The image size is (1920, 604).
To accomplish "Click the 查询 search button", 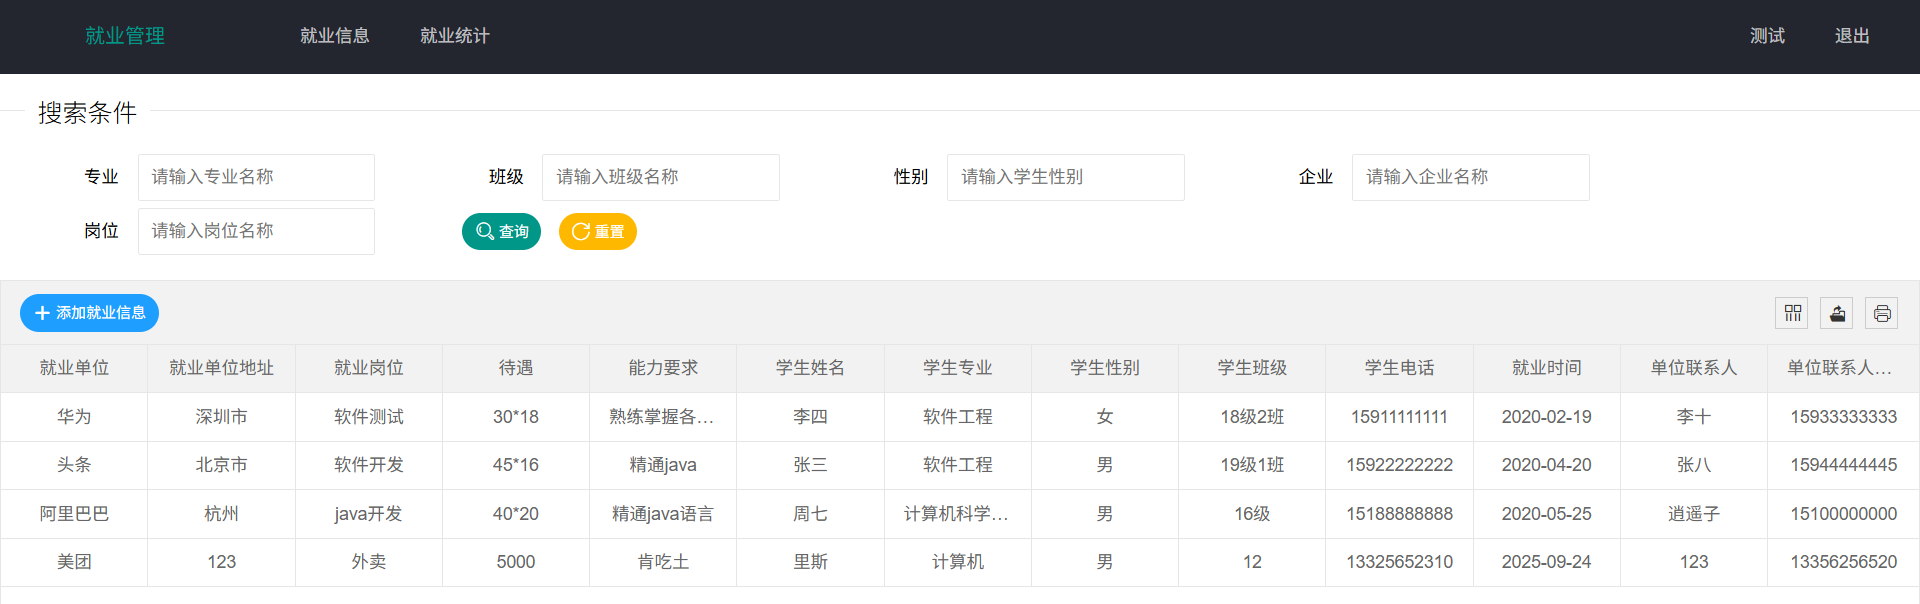I will tap(501, 231).
